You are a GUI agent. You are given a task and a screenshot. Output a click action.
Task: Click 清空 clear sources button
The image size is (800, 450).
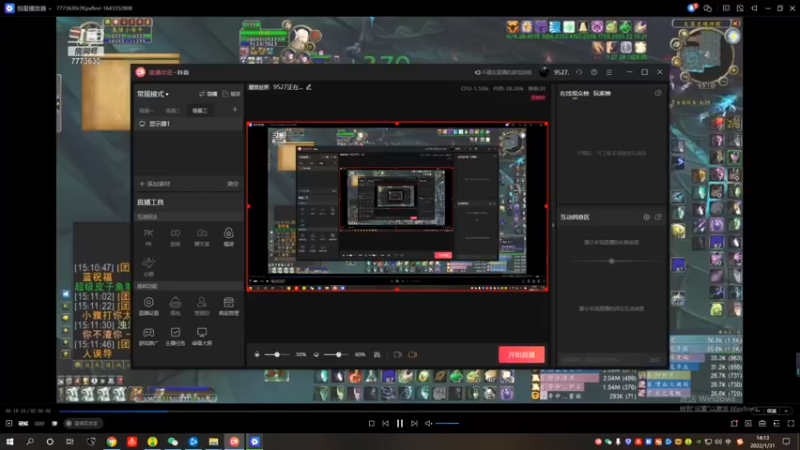[x=233, y=184]
